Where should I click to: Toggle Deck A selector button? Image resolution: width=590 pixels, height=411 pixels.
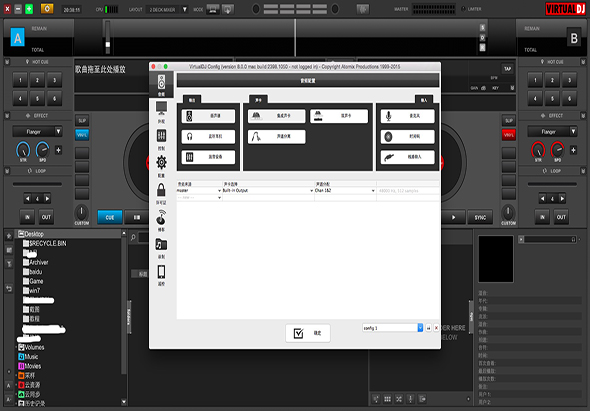coord(18,37)
